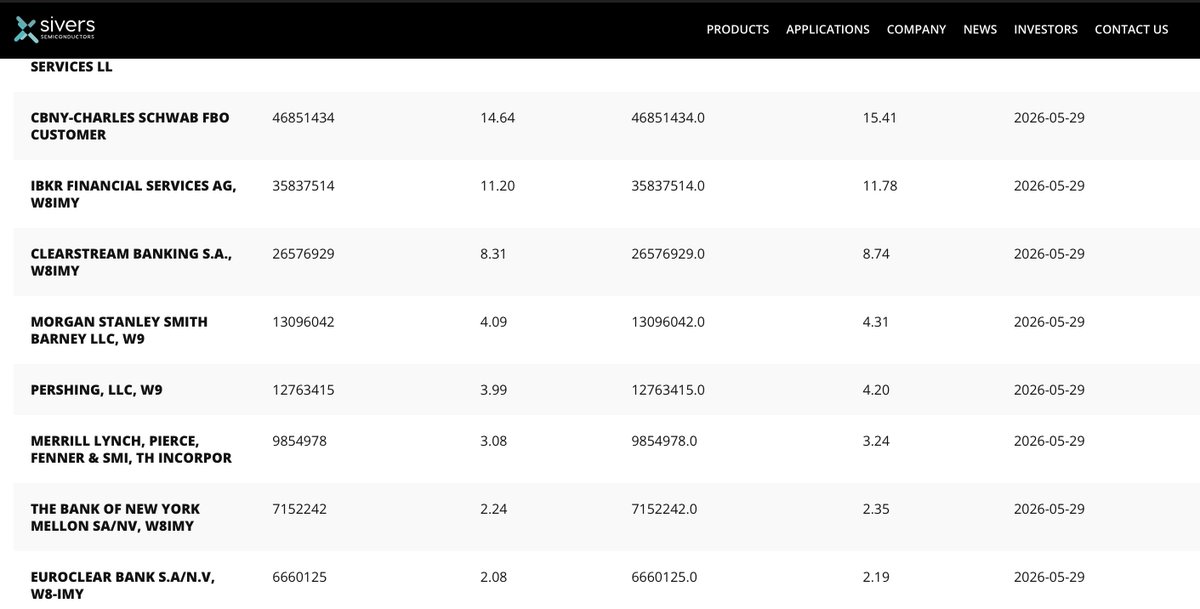Select share count 46851434

coord(303,118)
